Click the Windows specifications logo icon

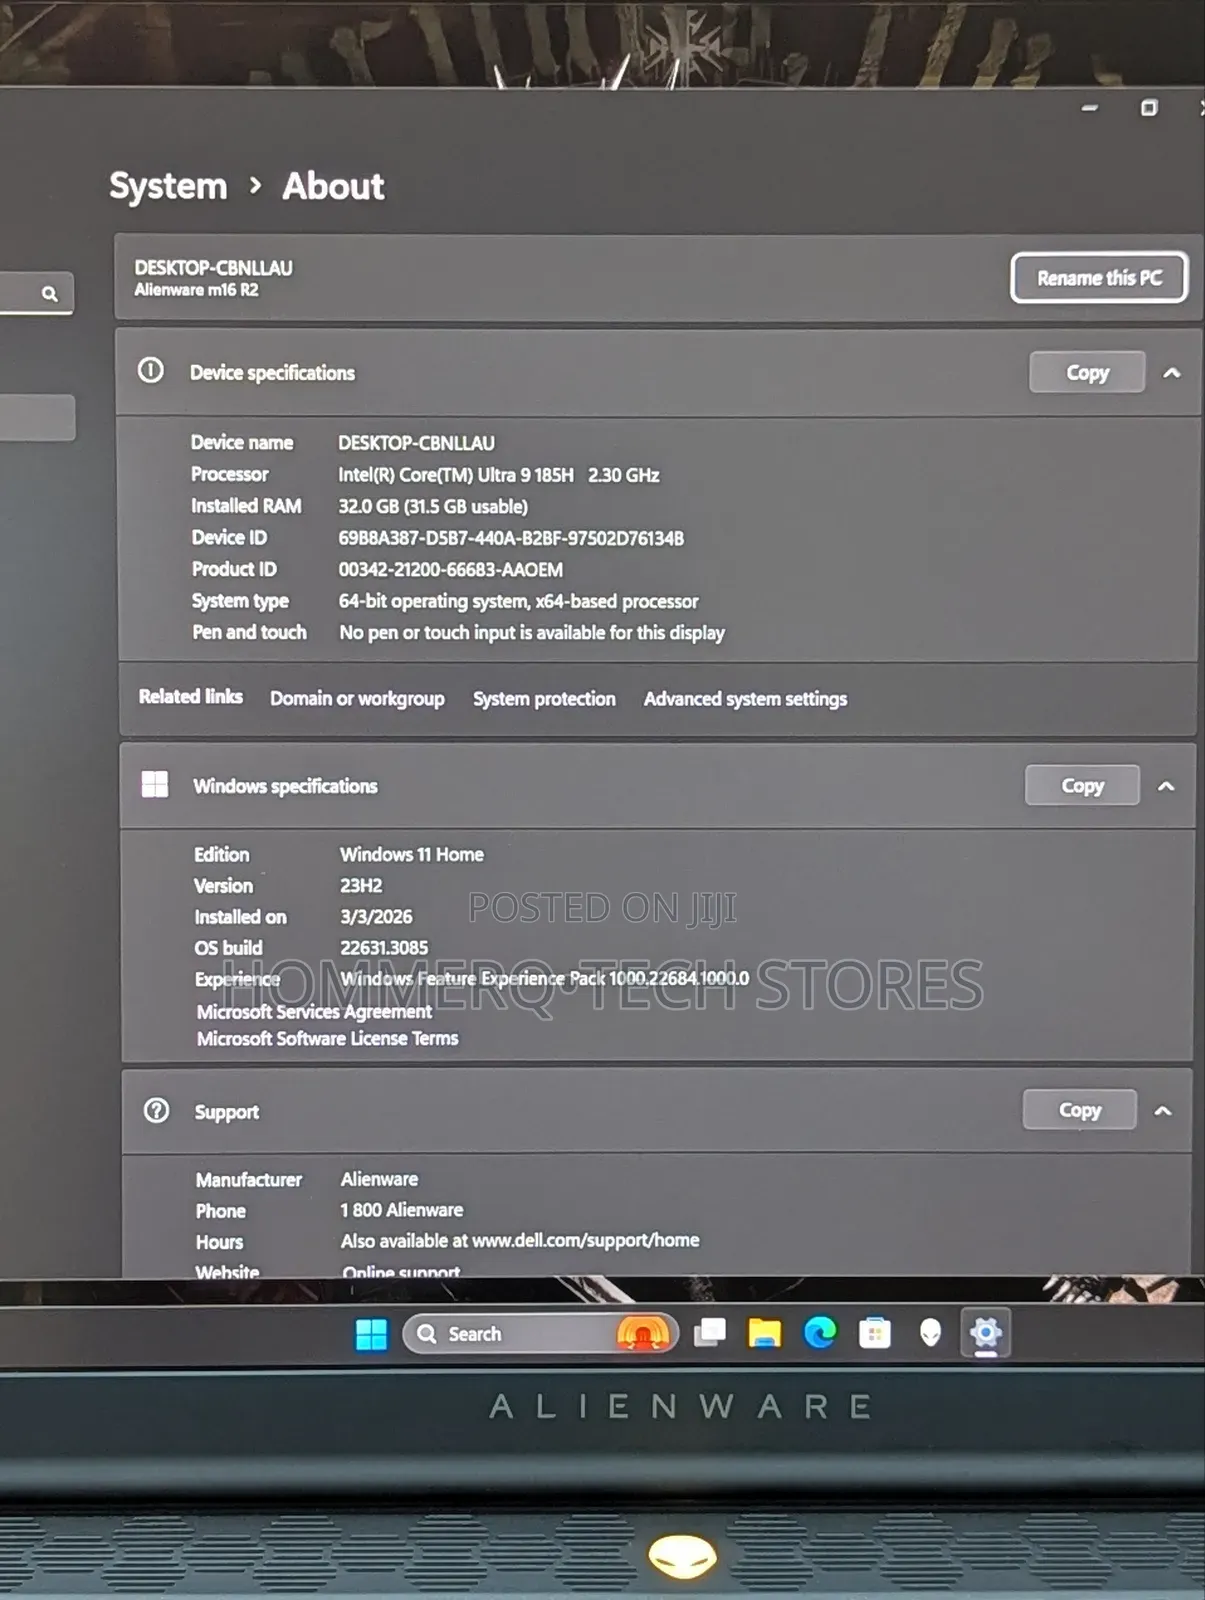pos(155,784)
